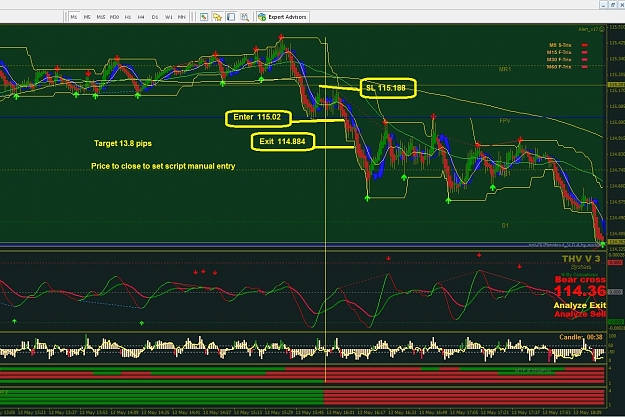Click the M5 S-Trix label

point(560,45)
